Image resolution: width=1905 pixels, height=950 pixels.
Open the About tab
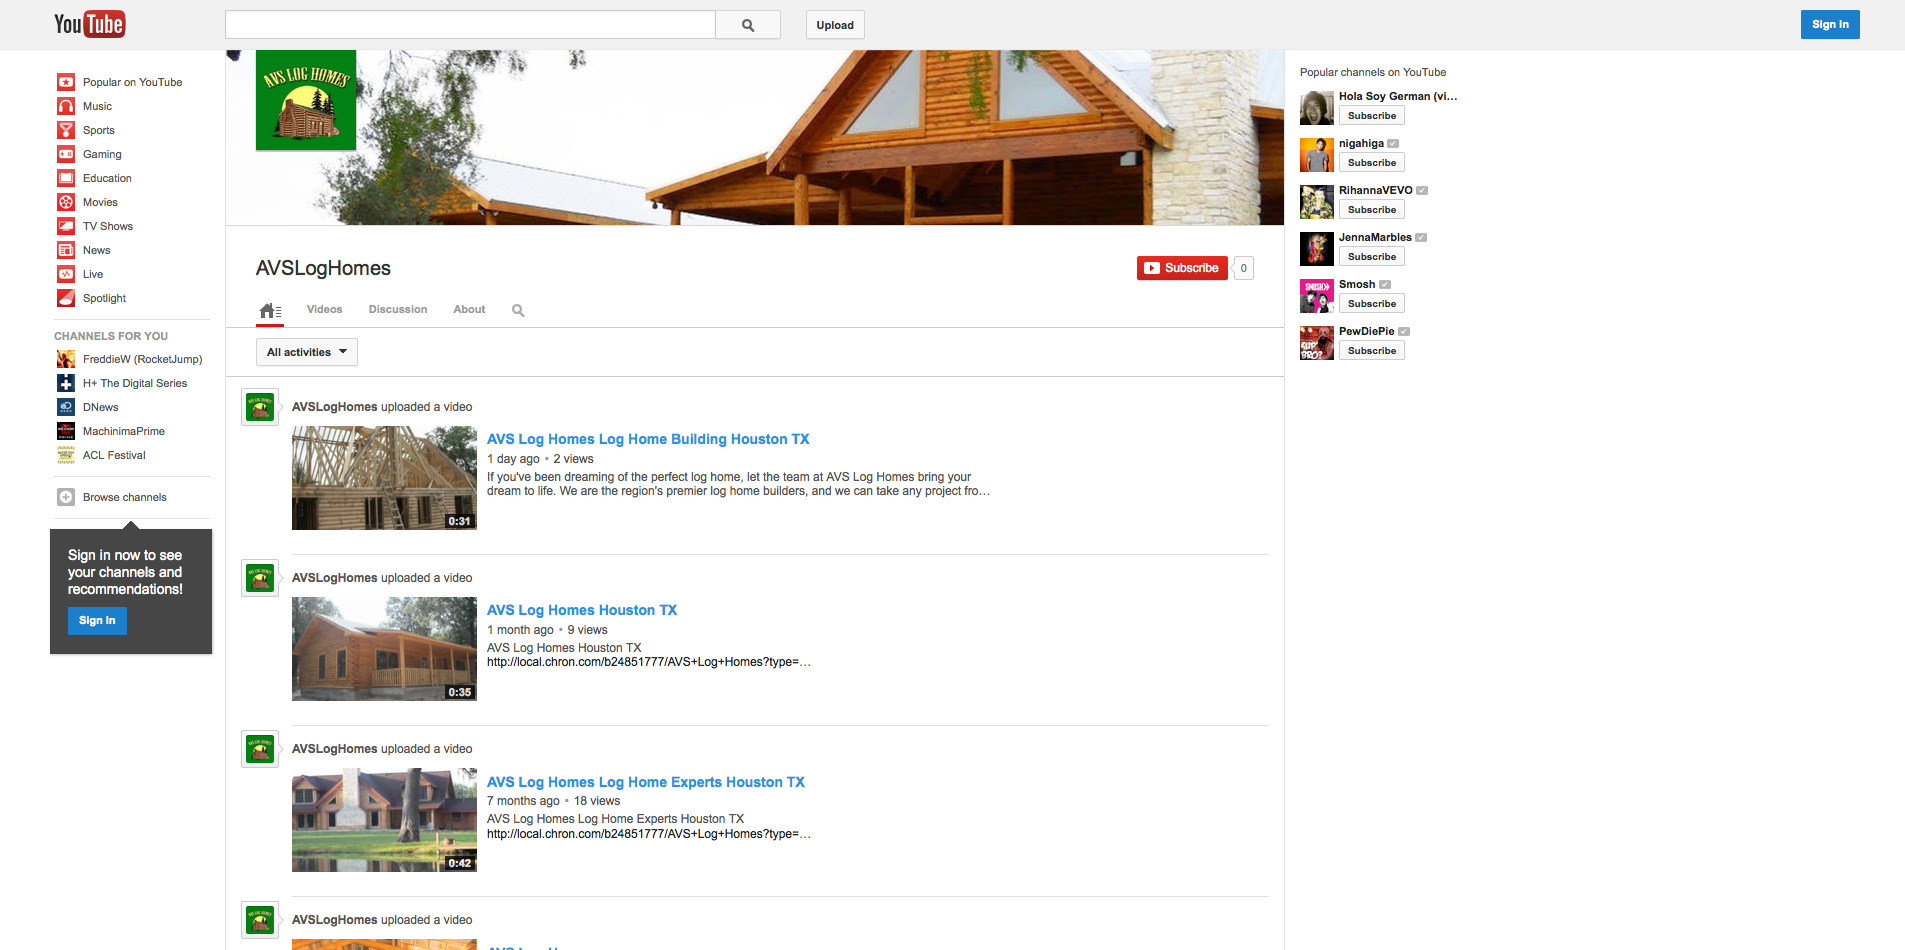tap(469, 310)
